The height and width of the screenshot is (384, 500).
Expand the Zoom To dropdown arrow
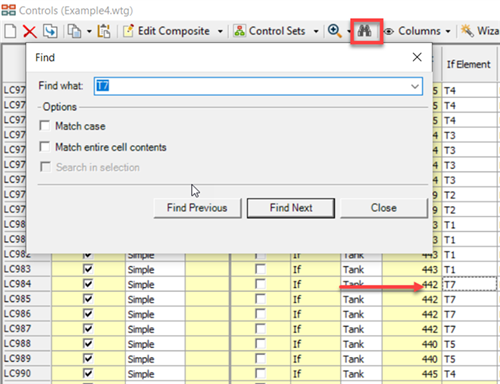pyautogui.click(x=348, y=32)
